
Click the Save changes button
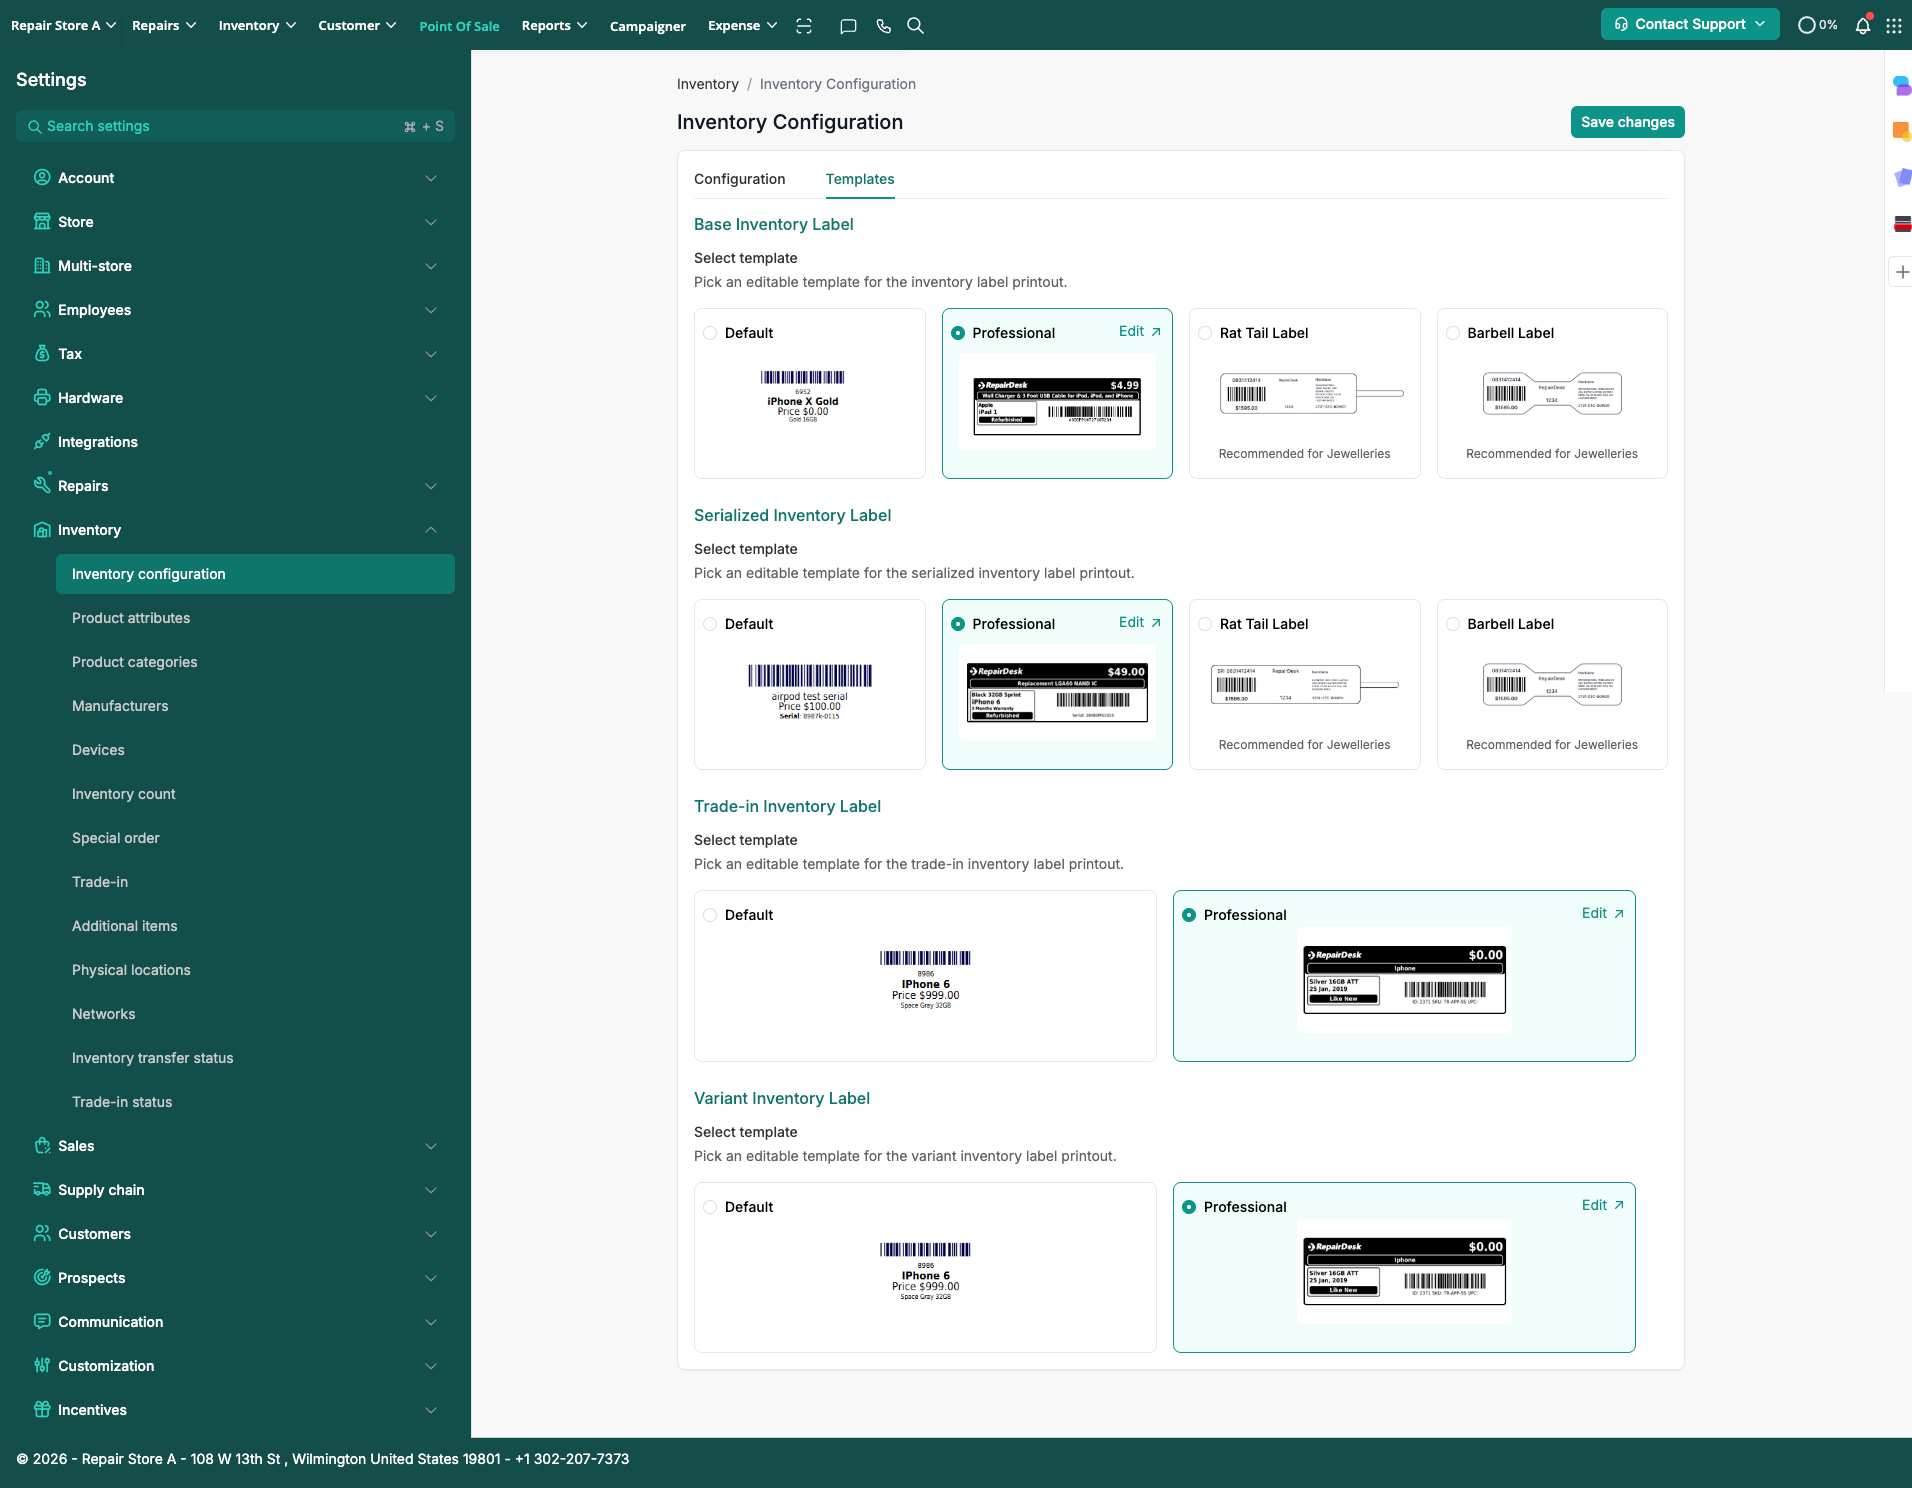tap(1627, 122)
